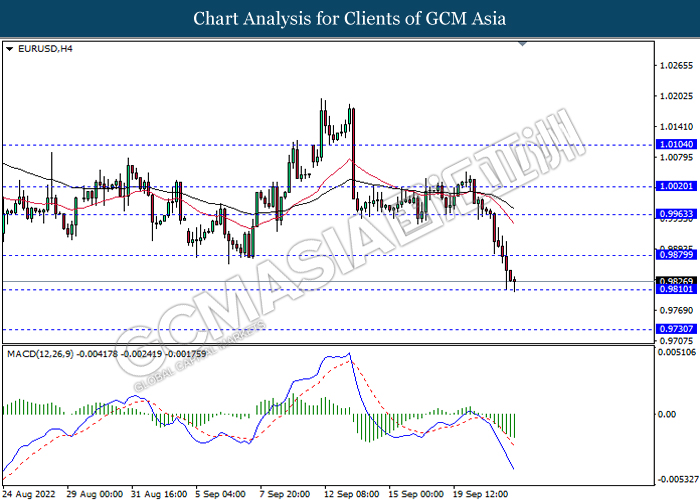Click the 15 Sep 00:00 time label
This screenshot has width=700, height=500.
click(416, 494)
